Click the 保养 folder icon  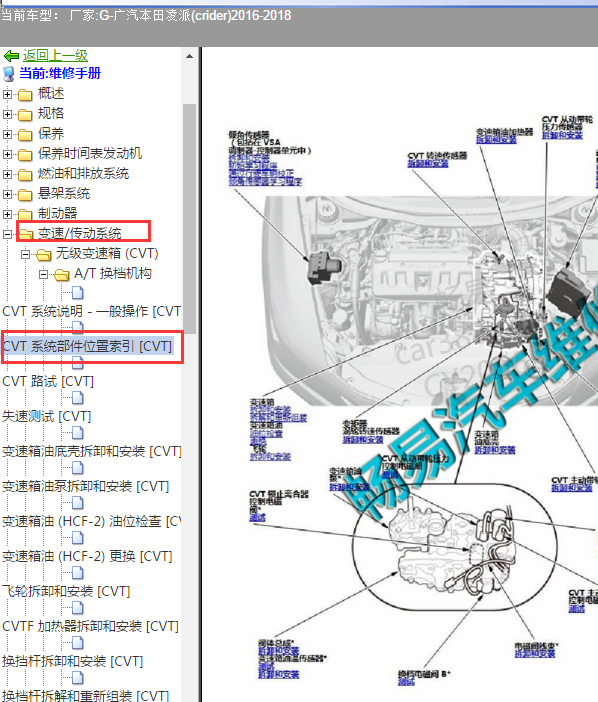[25, 134]
